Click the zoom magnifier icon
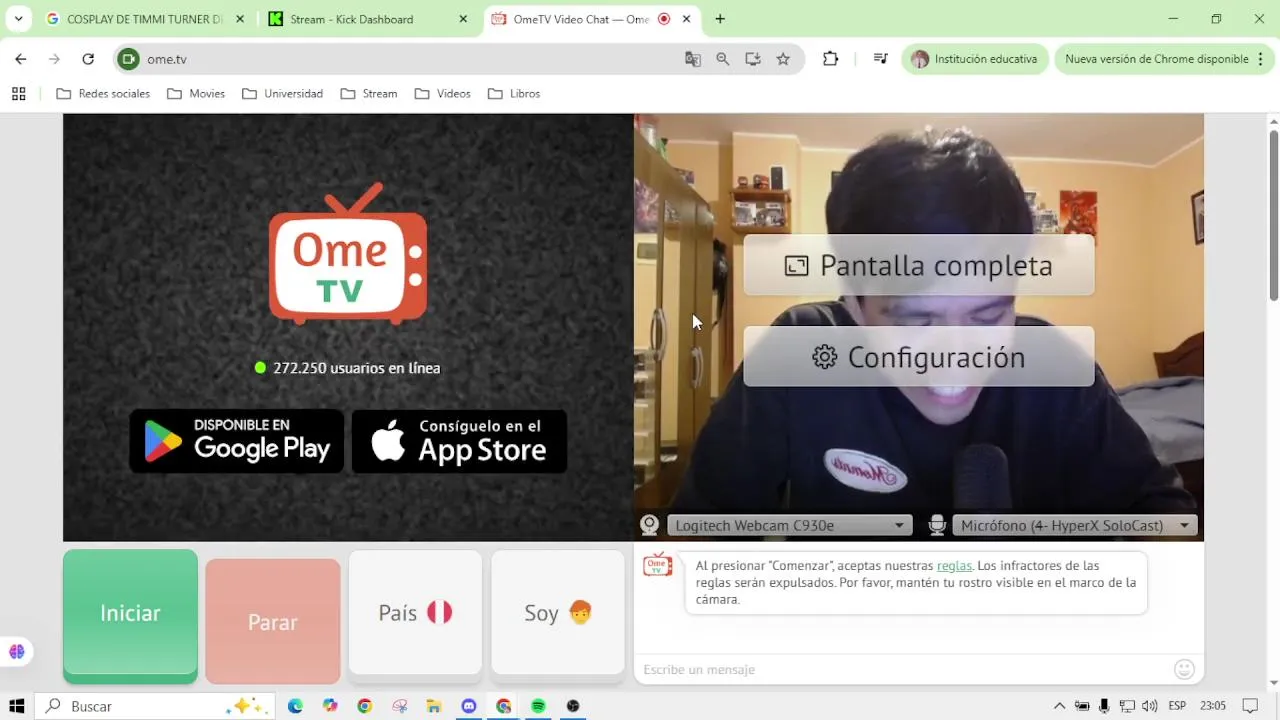The width and height of the screenshot is (1280, 720). point(723,59)
